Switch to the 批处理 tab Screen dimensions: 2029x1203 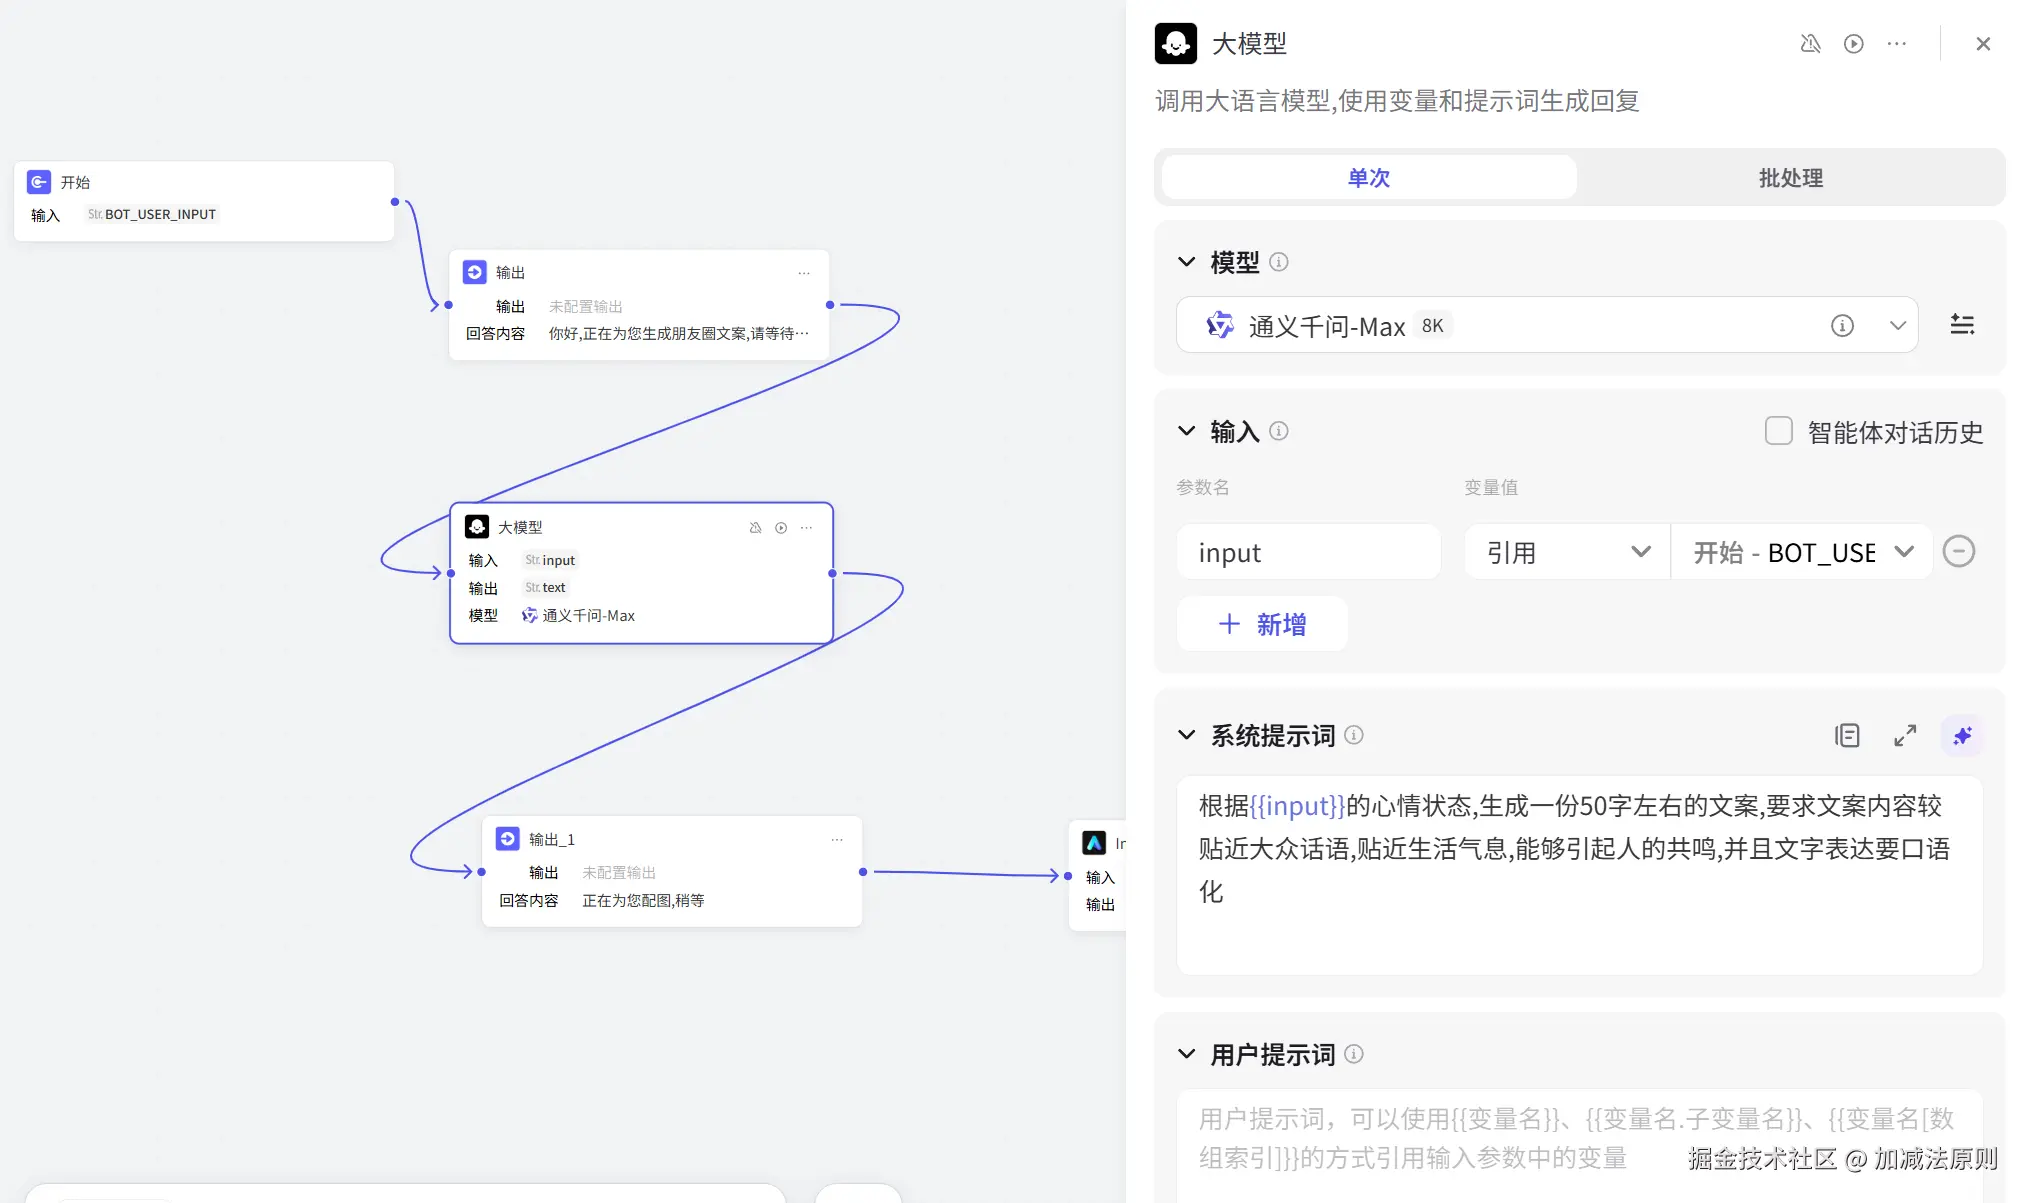pyautogui.click(x=1790, y=177)
